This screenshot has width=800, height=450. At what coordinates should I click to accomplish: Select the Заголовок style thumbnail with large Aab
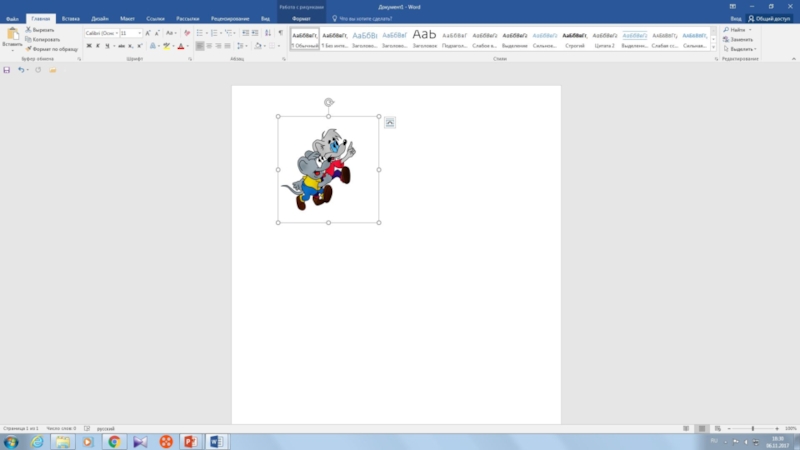pyautogui.click(x=425, y=37)
